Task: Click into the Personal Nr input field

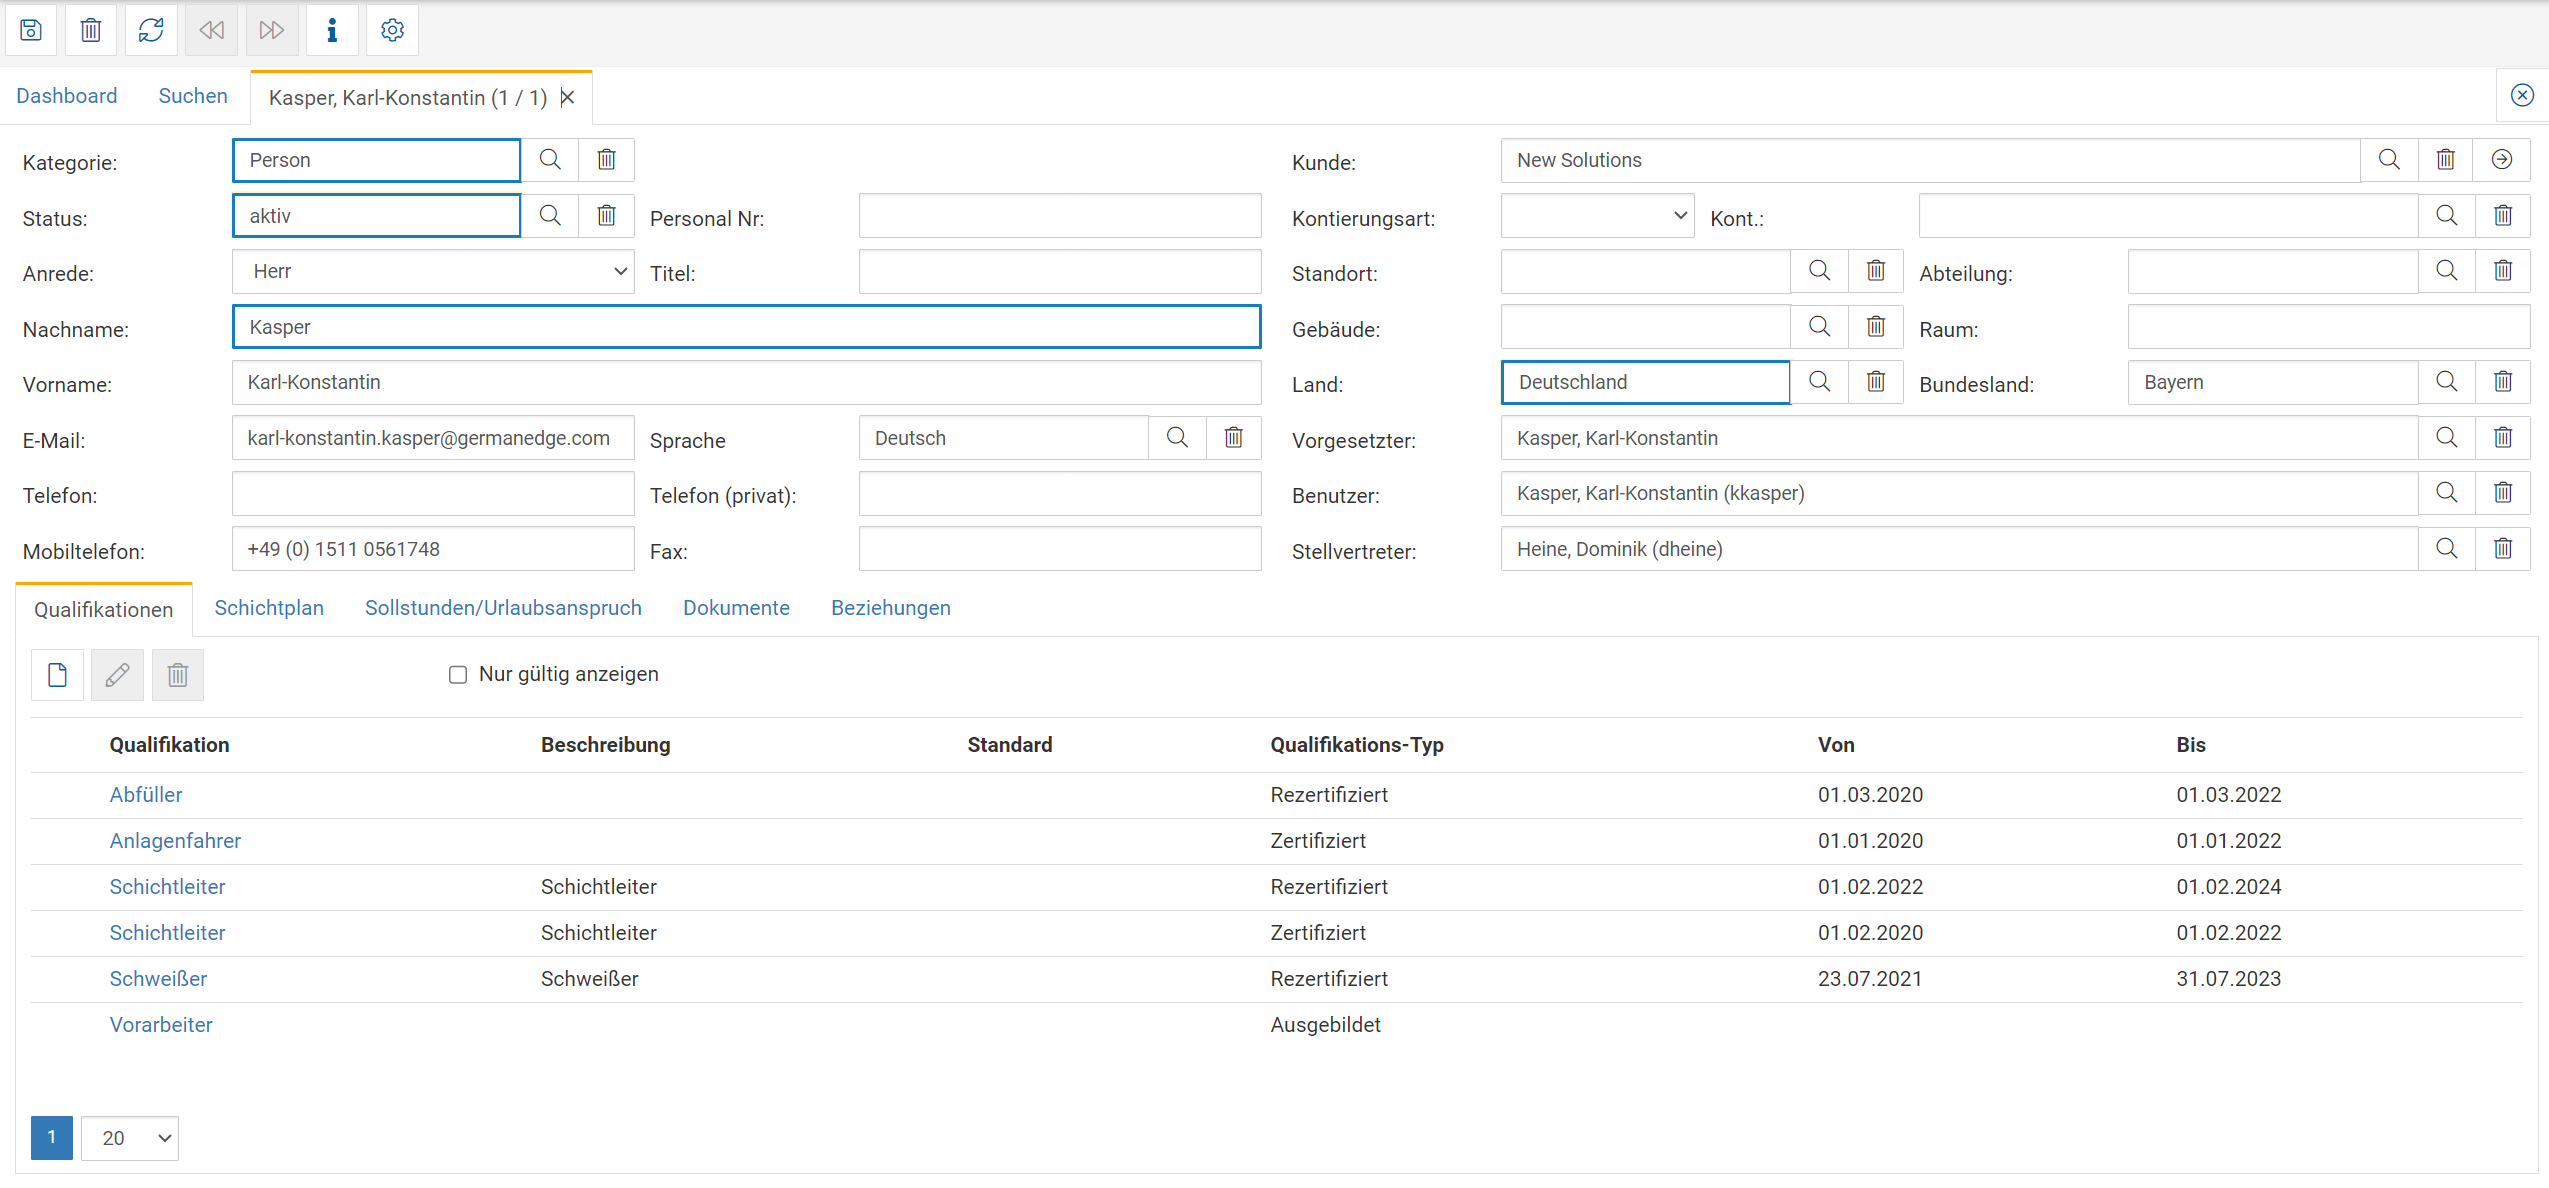Action: 1059,216
